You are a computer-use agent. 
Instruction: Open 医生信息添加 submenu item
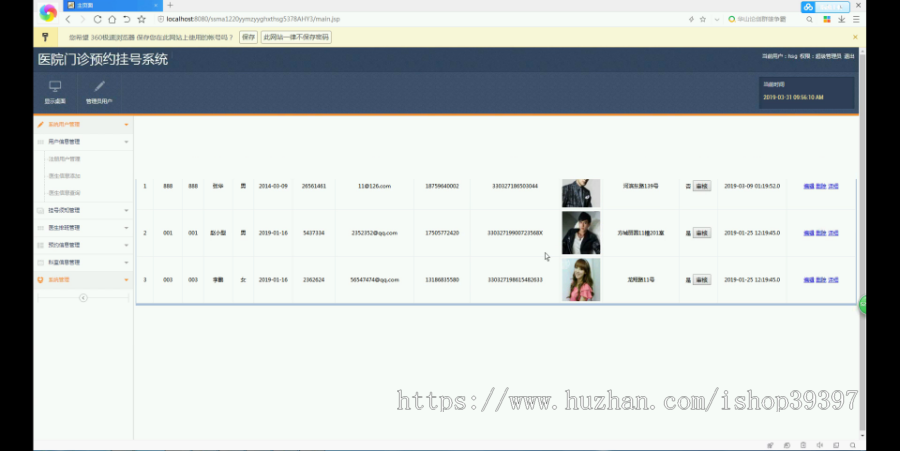[x=64, y=176]
